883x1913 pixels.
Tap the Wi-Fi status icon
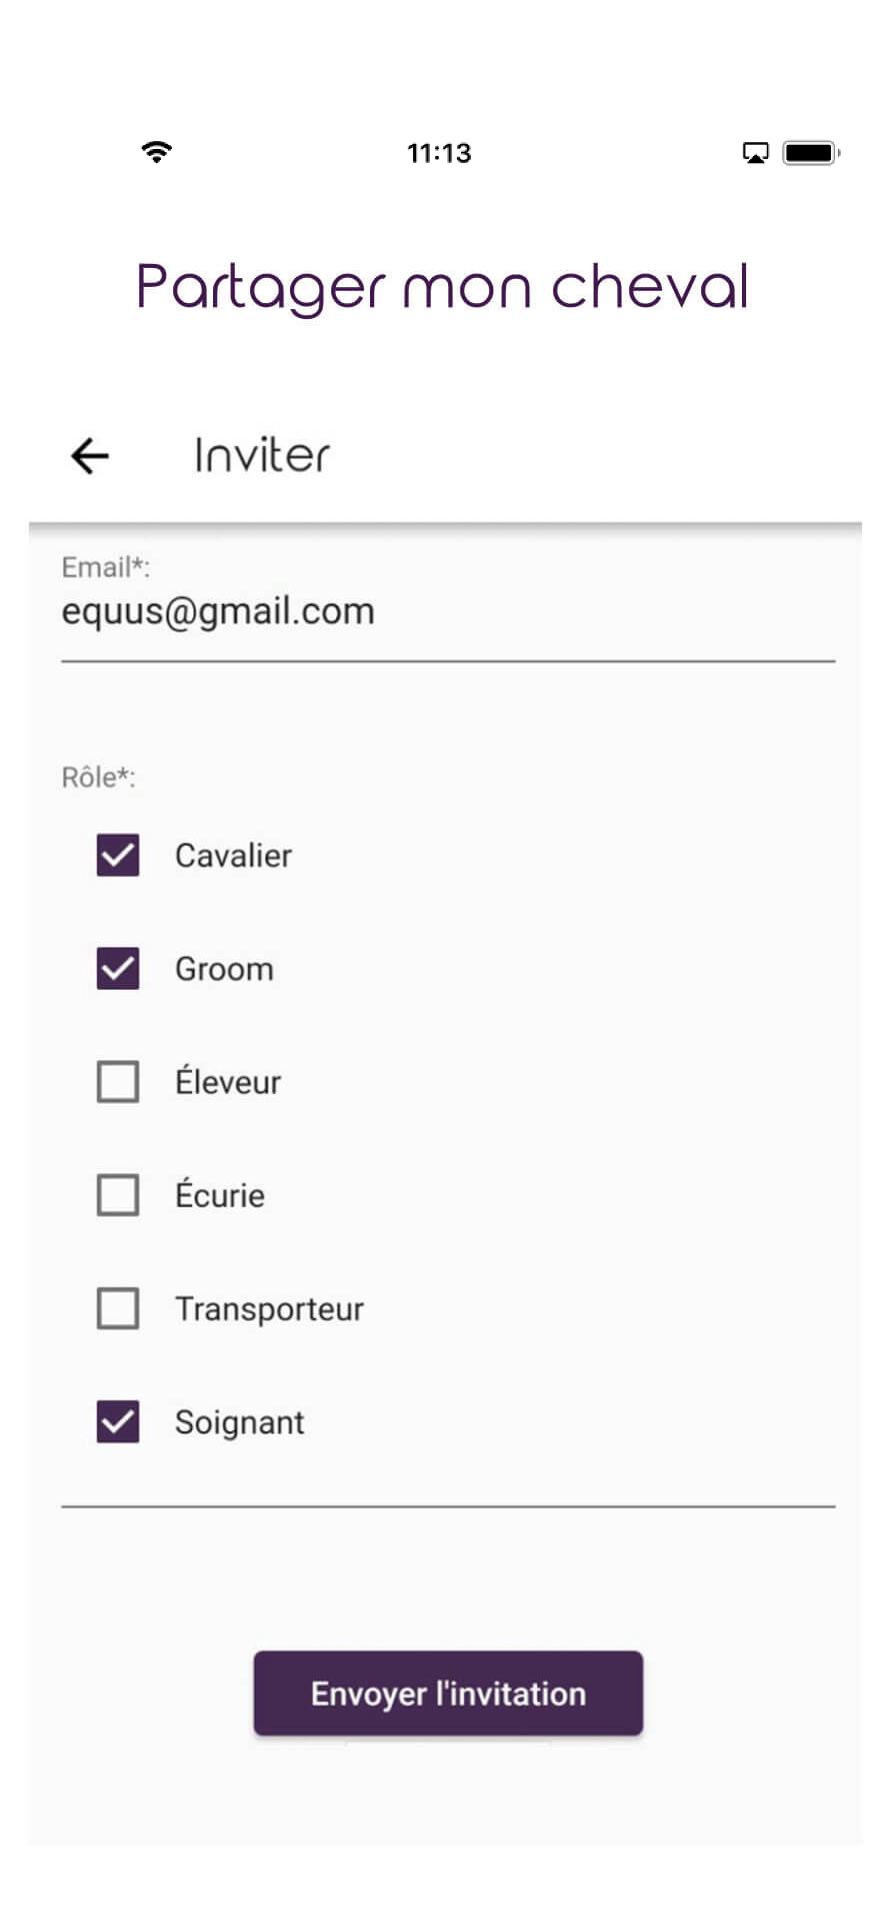[x=156, y=152]
